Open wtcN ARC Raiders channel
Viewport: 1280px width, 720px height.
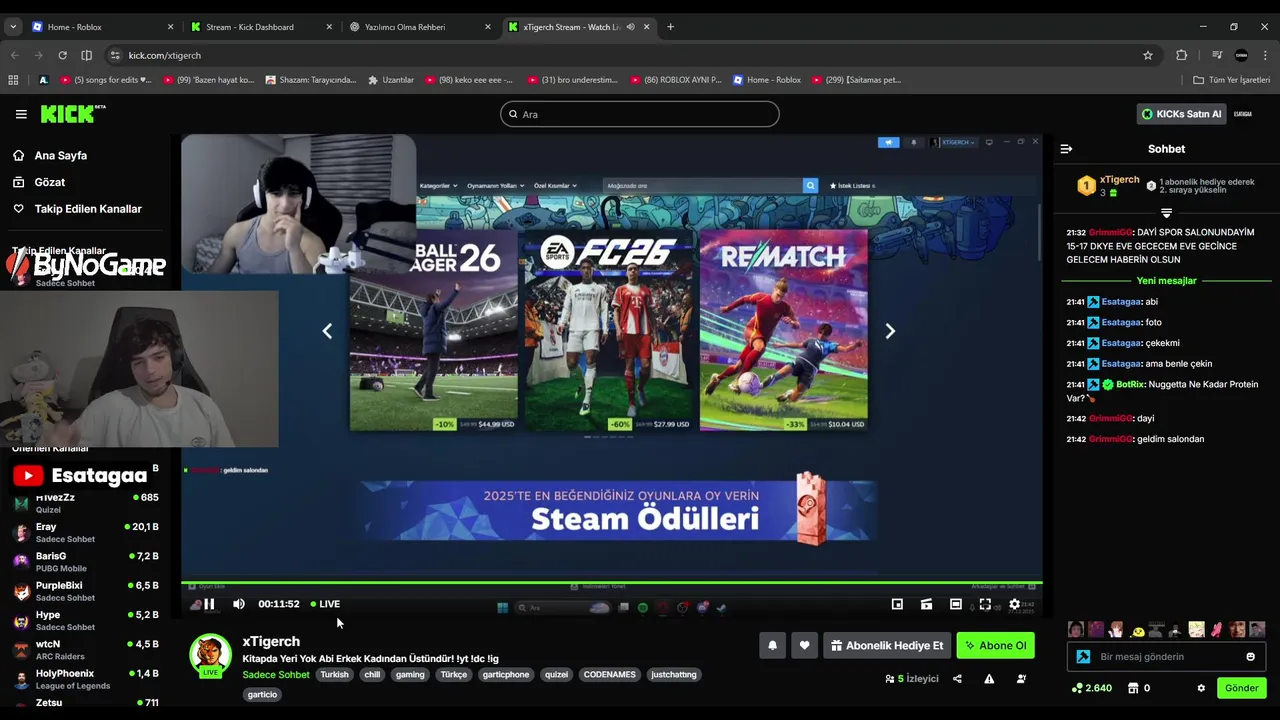(86, 650)
